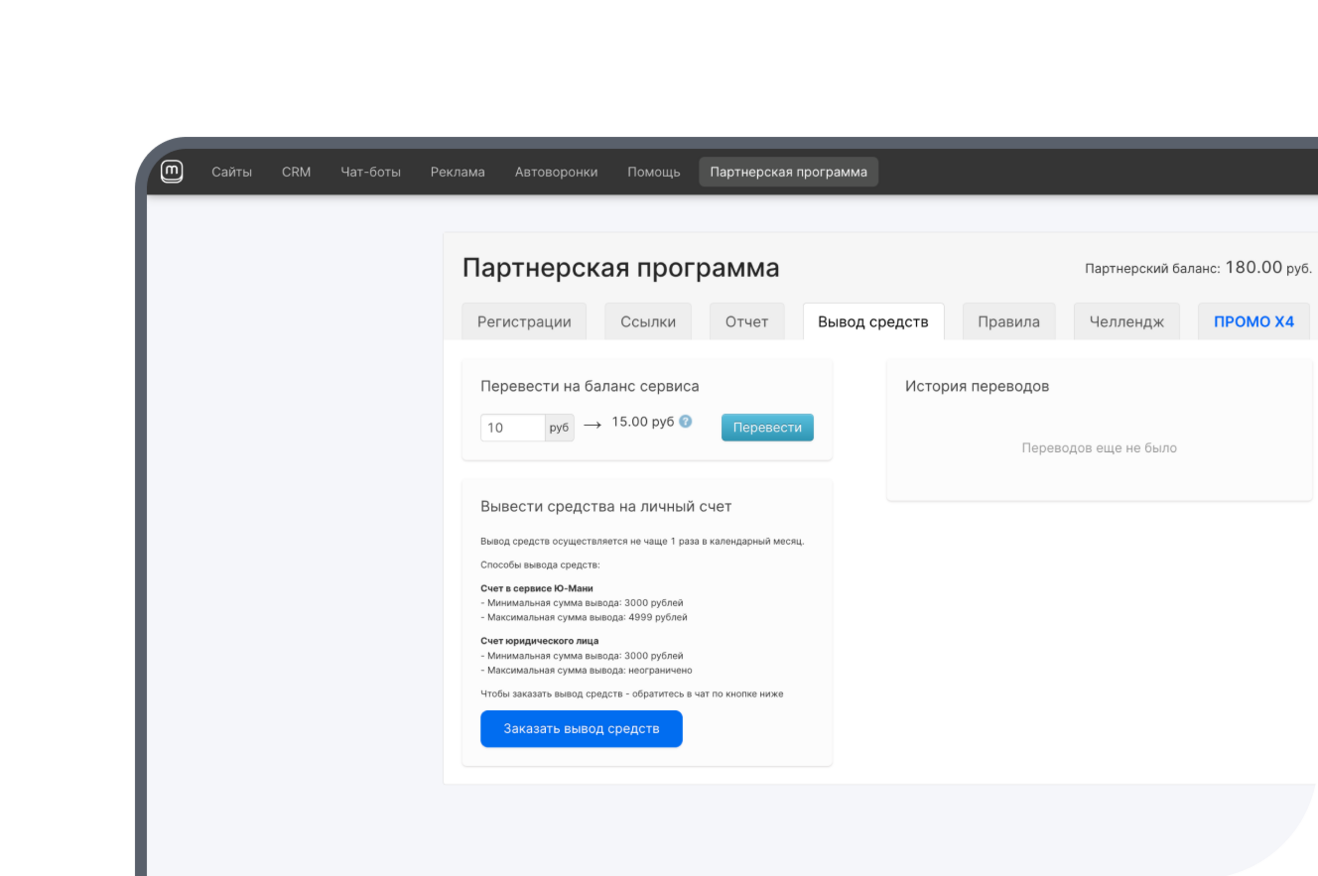
Task: Click the Максимальная сумма вывода: неограничено line
Action: coord(587,670)
